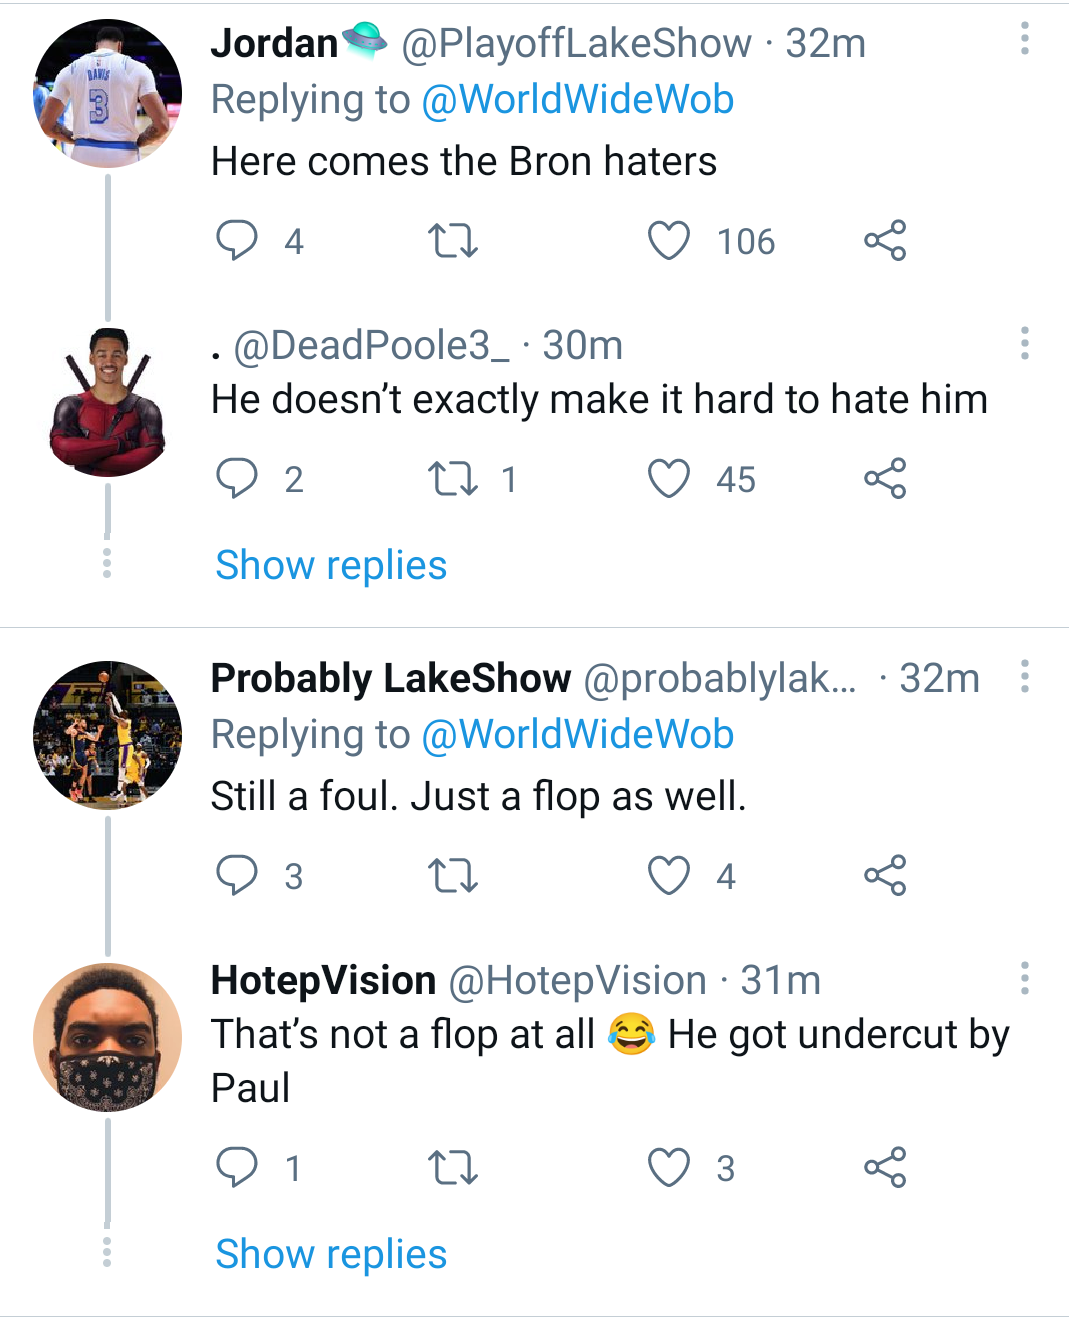Viewport: 1069px width, 1330px height.
Task: Reply to "Still a foul" tweet
Action: coord(237,876)
